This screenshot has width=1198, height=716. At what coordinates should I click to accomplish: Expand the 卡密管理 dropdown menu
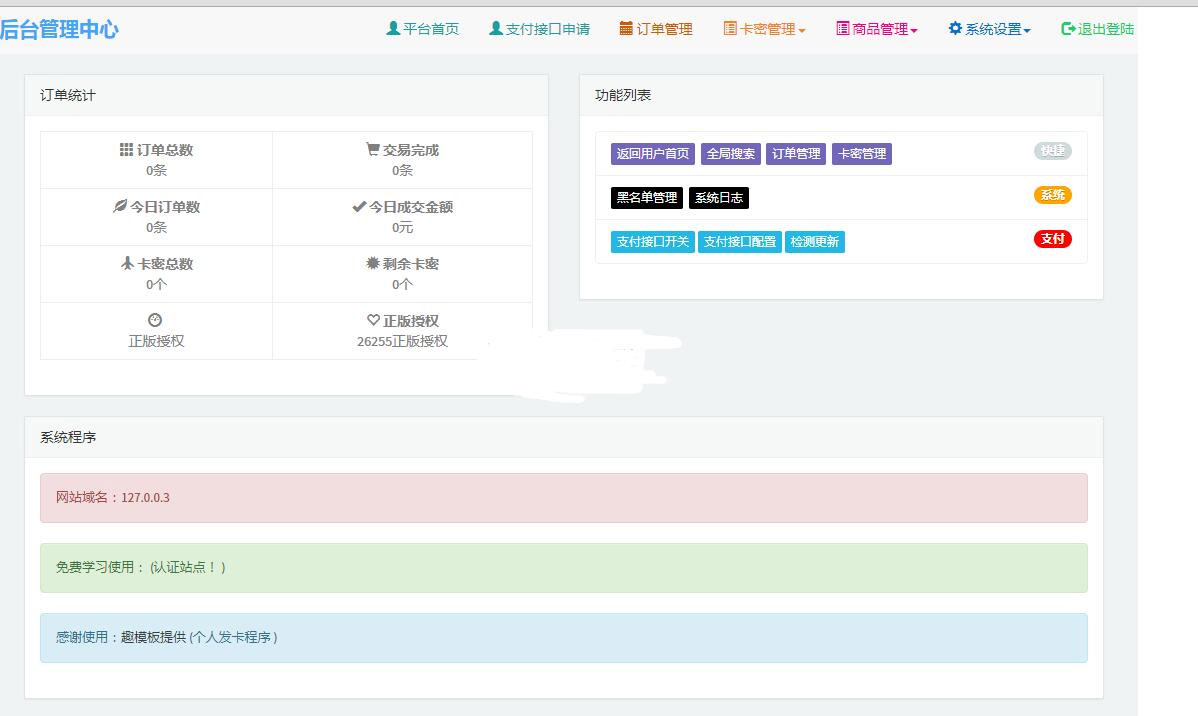(764, 29)
